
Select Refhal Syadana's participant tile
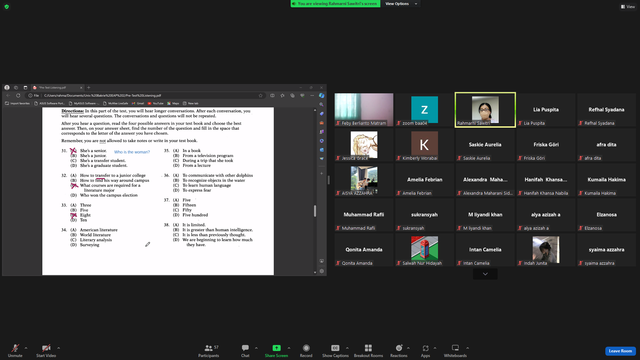[606, 110]
